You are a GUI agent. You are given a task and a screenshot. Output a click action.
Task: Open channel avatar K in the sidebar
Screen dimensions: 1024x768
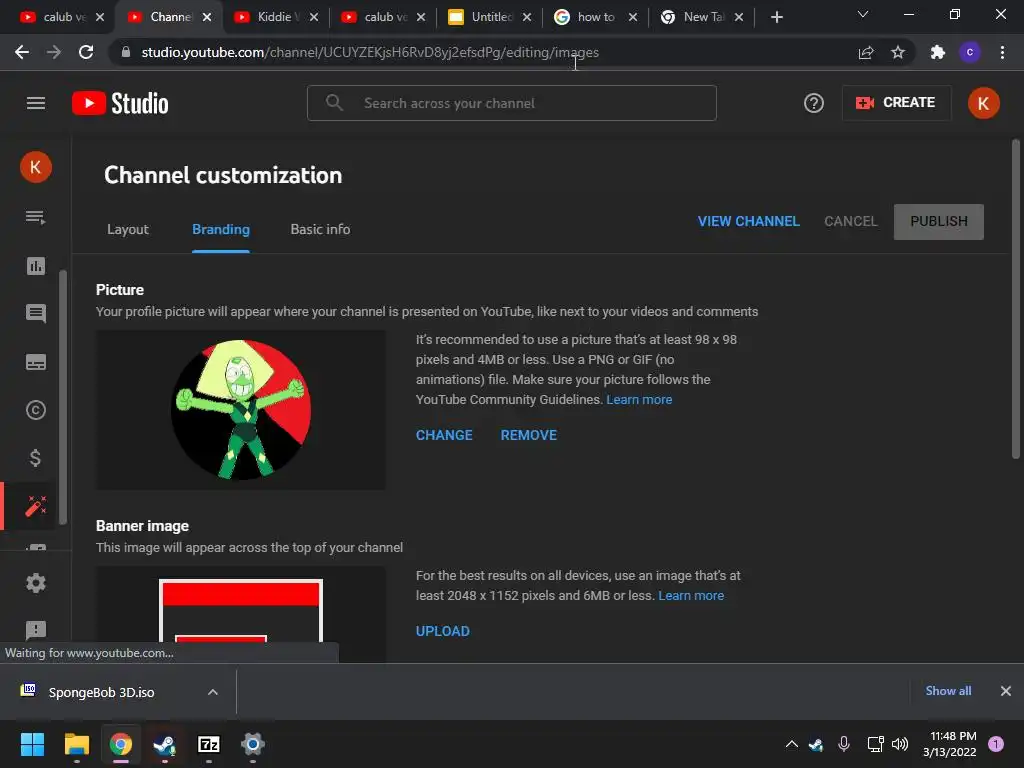coord(36,167)
